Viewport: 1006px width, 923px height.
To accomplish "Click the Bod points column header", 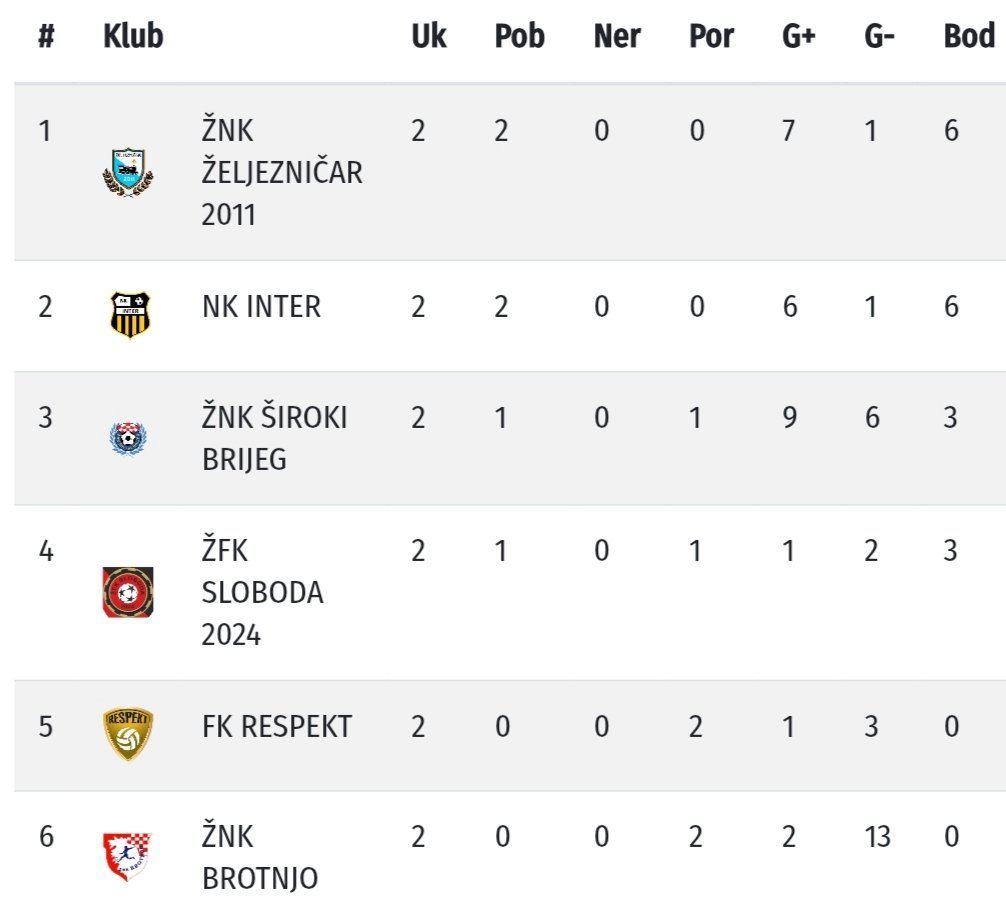I will [969, 37].
